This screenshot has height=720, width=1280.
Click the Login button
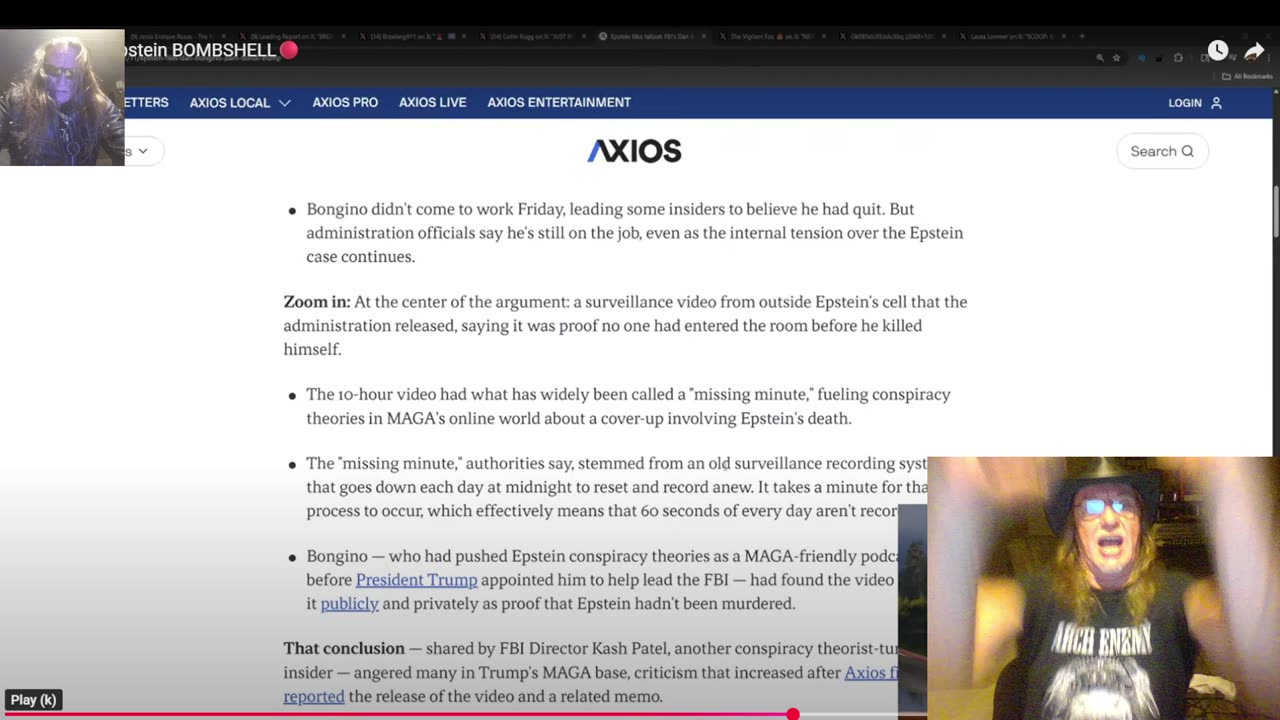(1195, 103)
